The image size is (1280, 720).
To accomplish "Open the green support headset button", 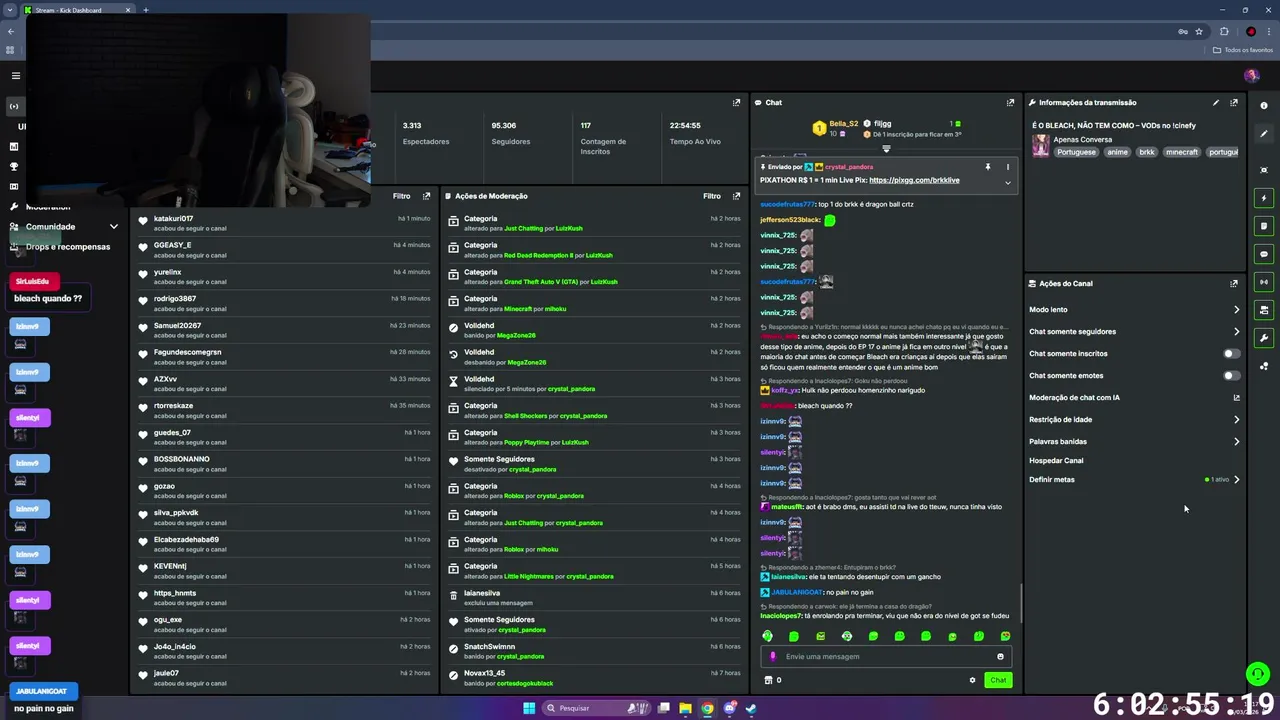I will coord(1258,674).
